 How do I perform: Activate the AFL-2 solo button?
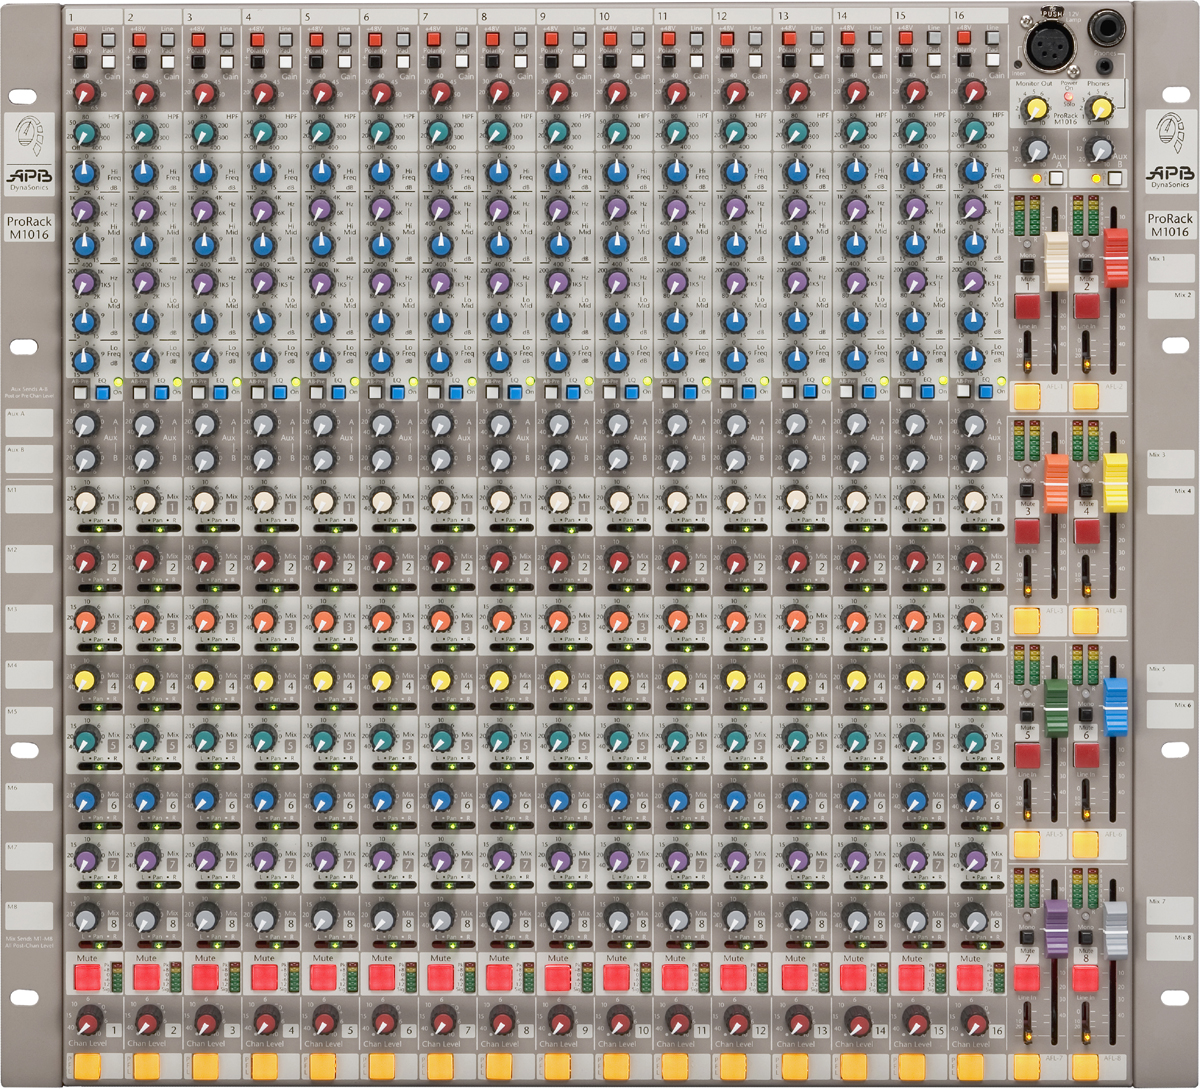[x=1087, y=395]
